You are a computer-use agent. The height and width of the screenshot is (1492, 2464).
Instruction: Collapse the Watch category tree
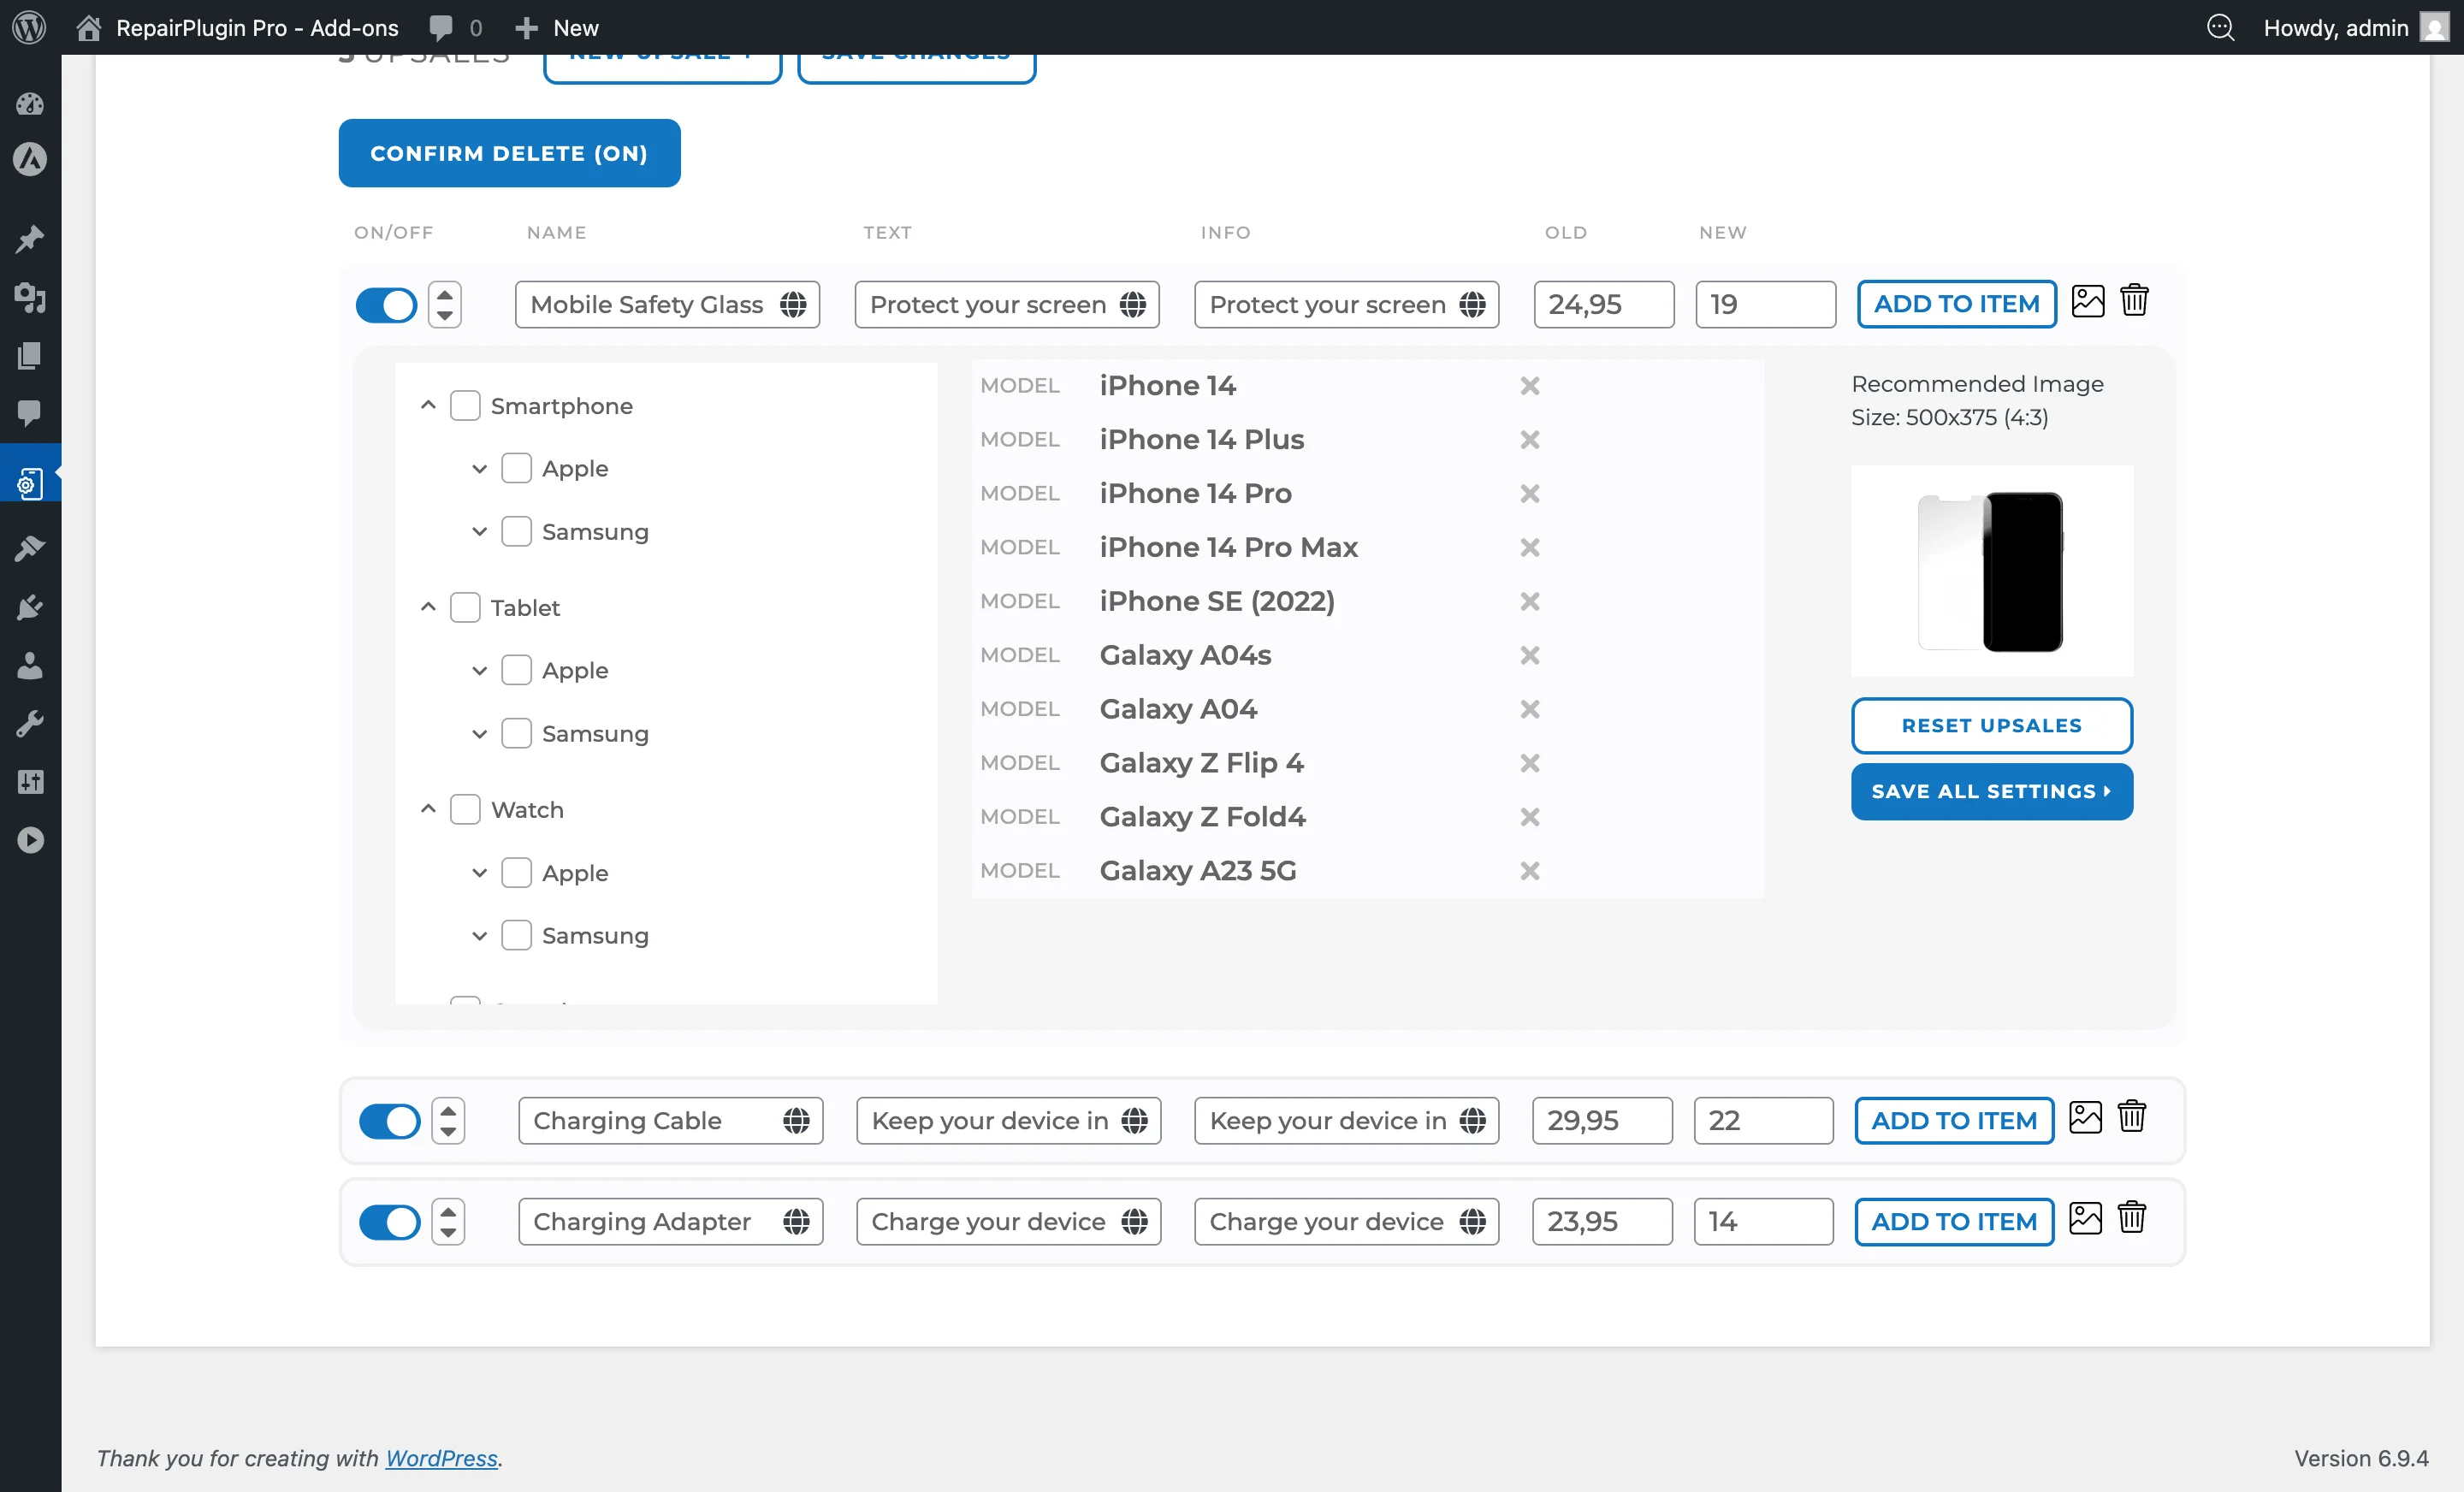(x=427, y=809)
